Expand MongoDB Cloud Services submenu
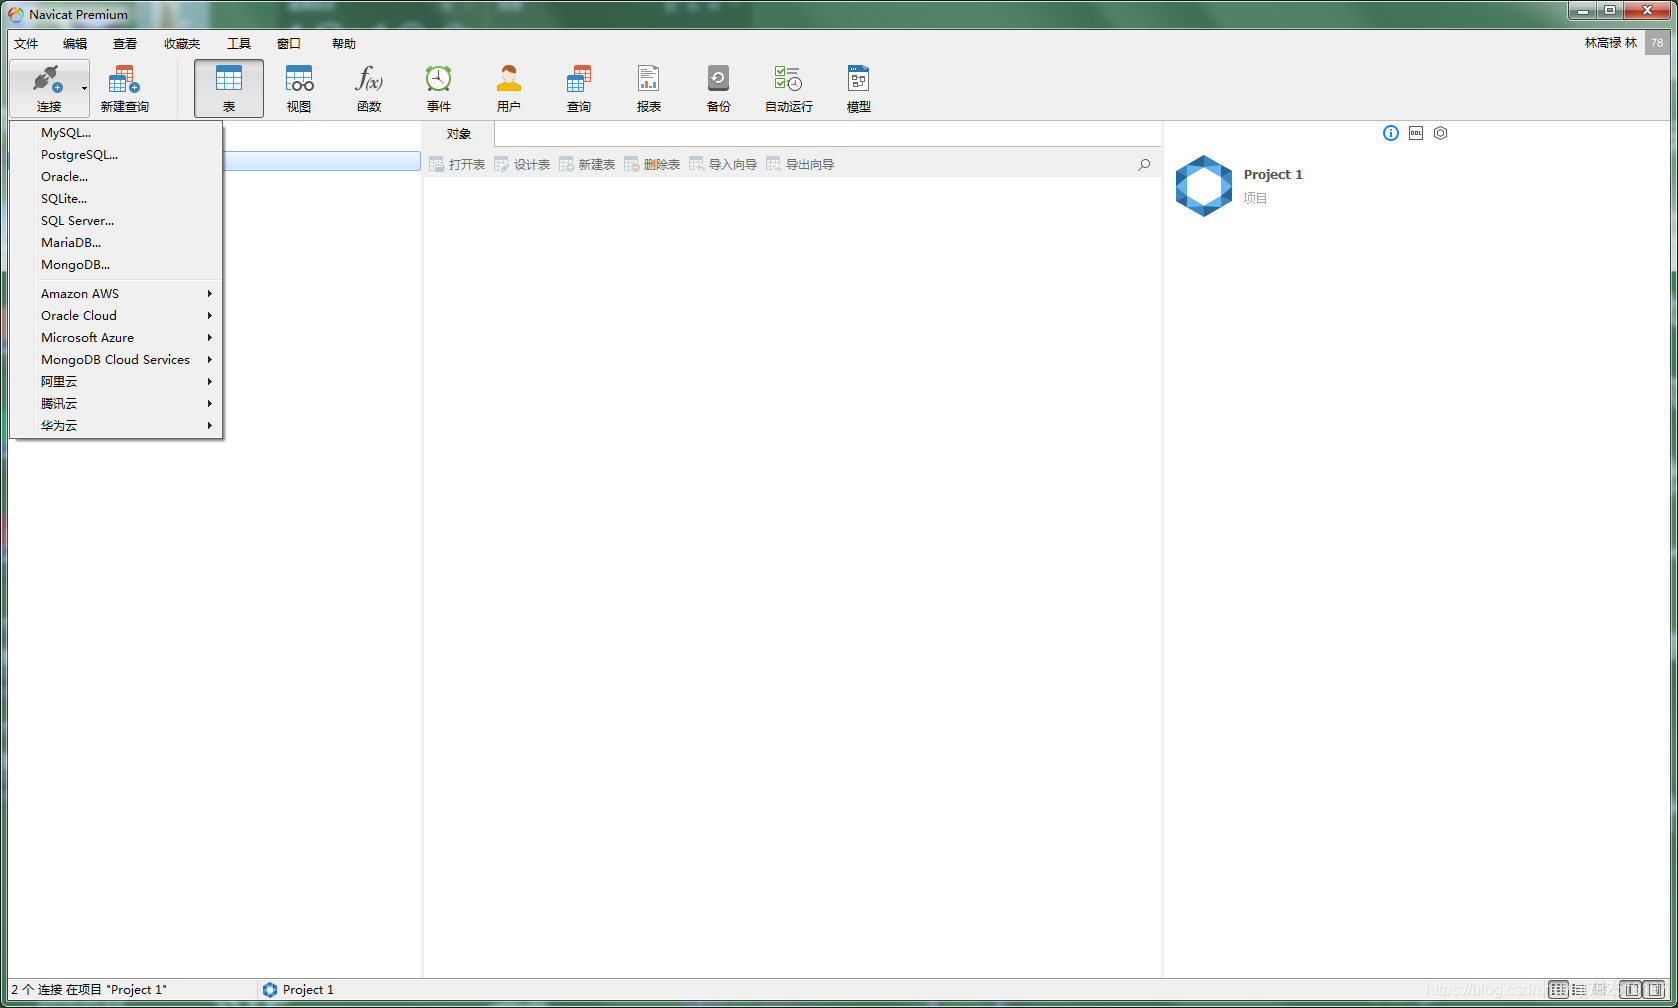This screenshot has width=1678, height=1008. click(116, 359)
